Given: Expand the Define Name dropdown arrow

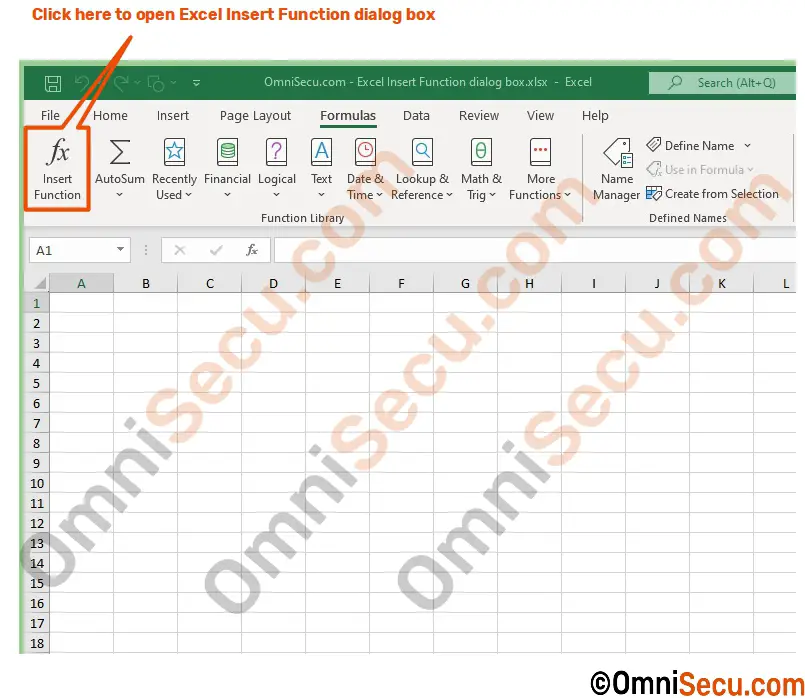Looking at the screenshot, I should tap(748, 146).
